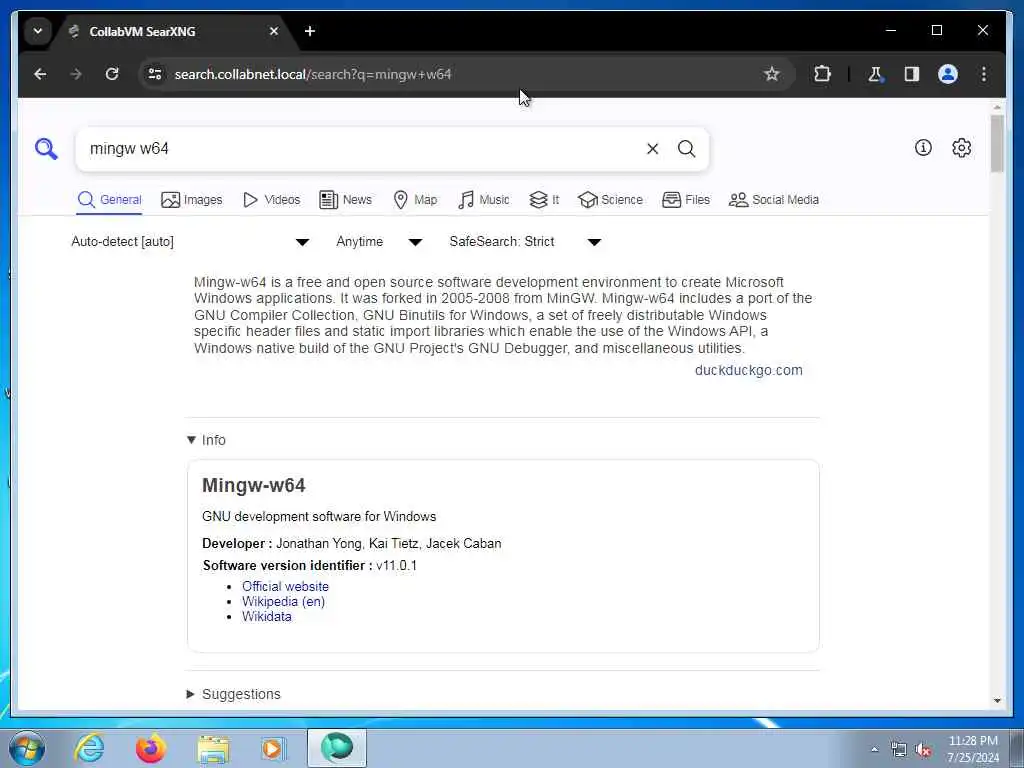
Task: Launch Internet Explorer from taskbar
Action: tap(89, 748)
